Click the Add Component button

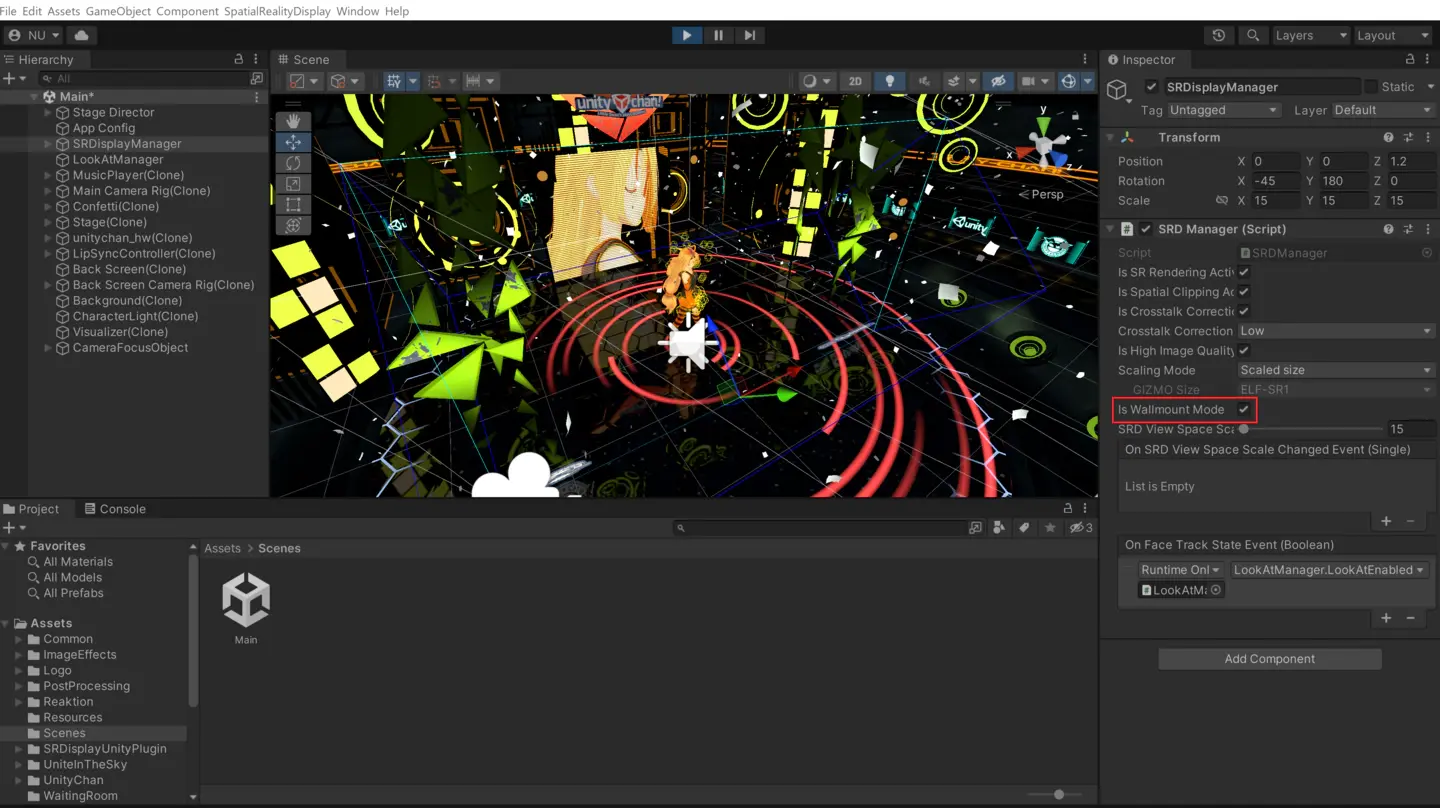point(1269,659)
